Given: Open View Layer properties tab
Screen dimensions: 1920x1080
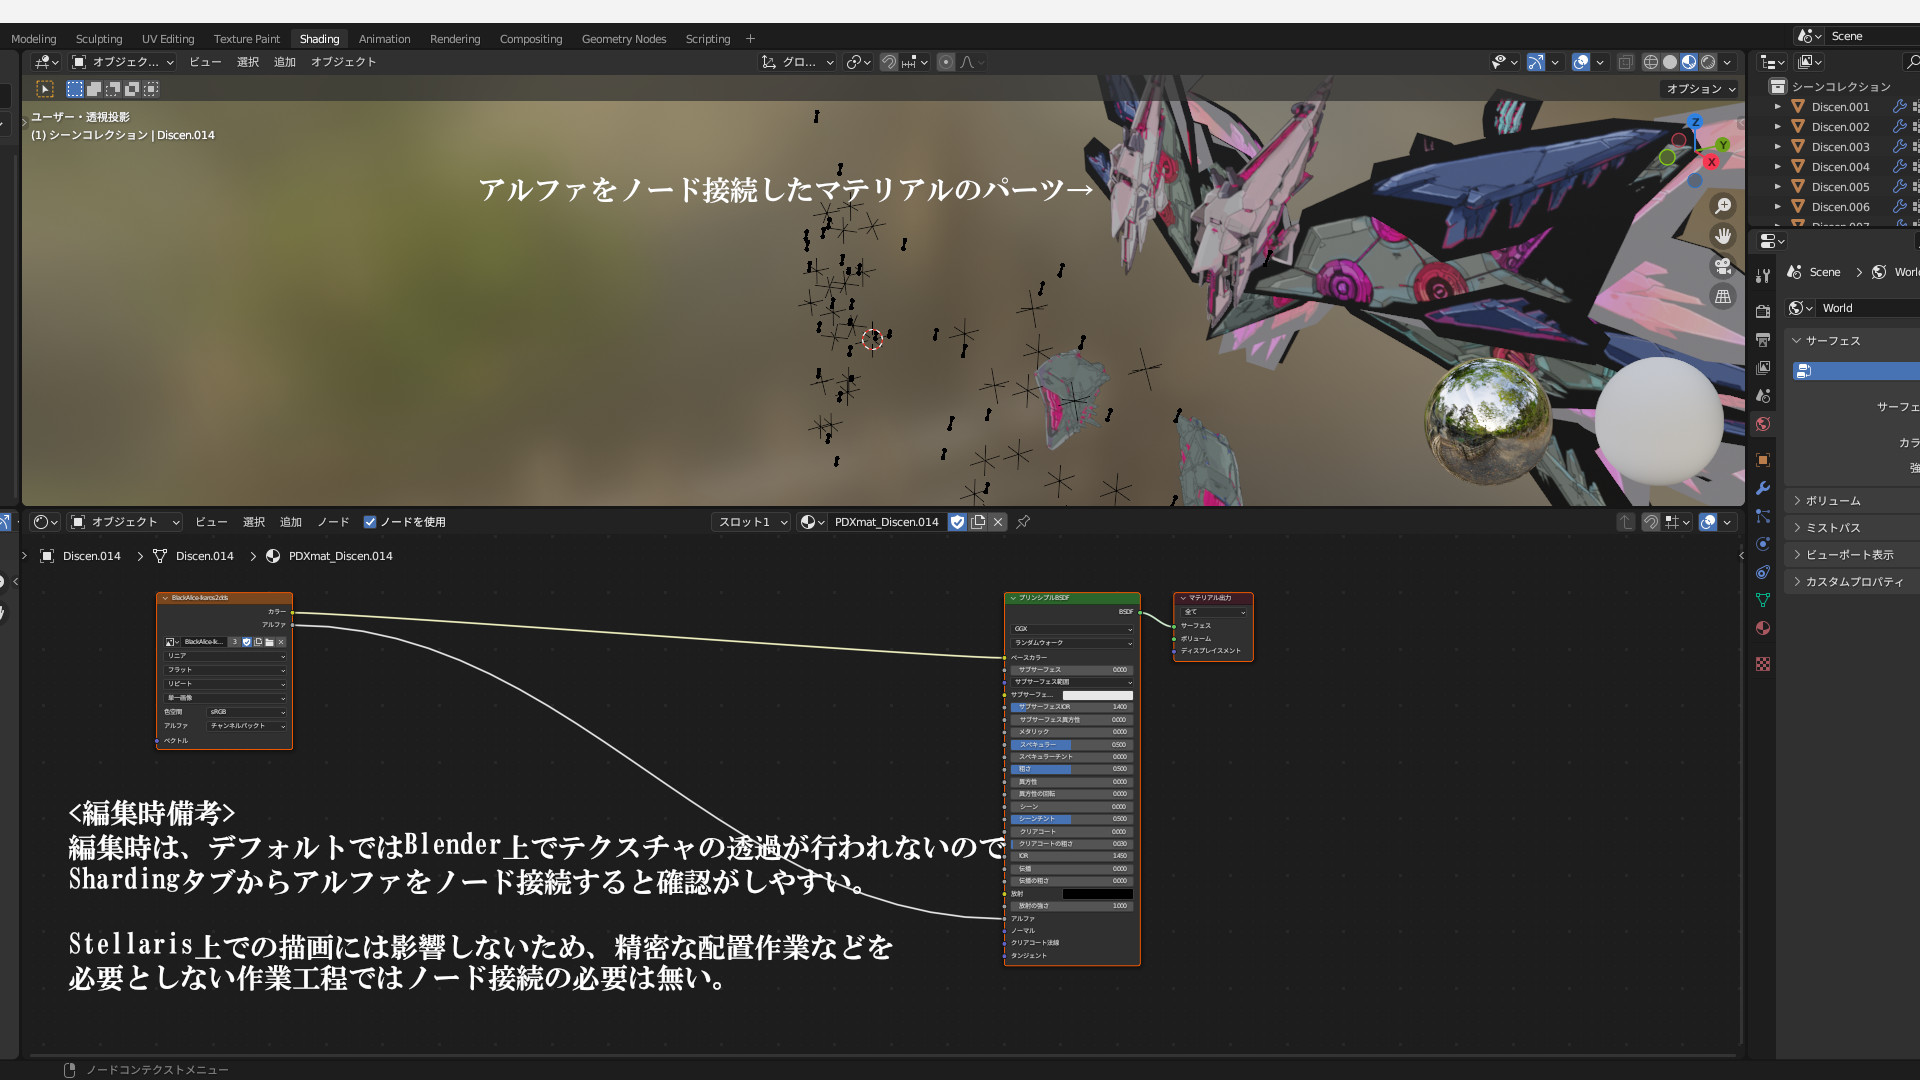Looking at the screenshot, I should (x=1763, y=368).
